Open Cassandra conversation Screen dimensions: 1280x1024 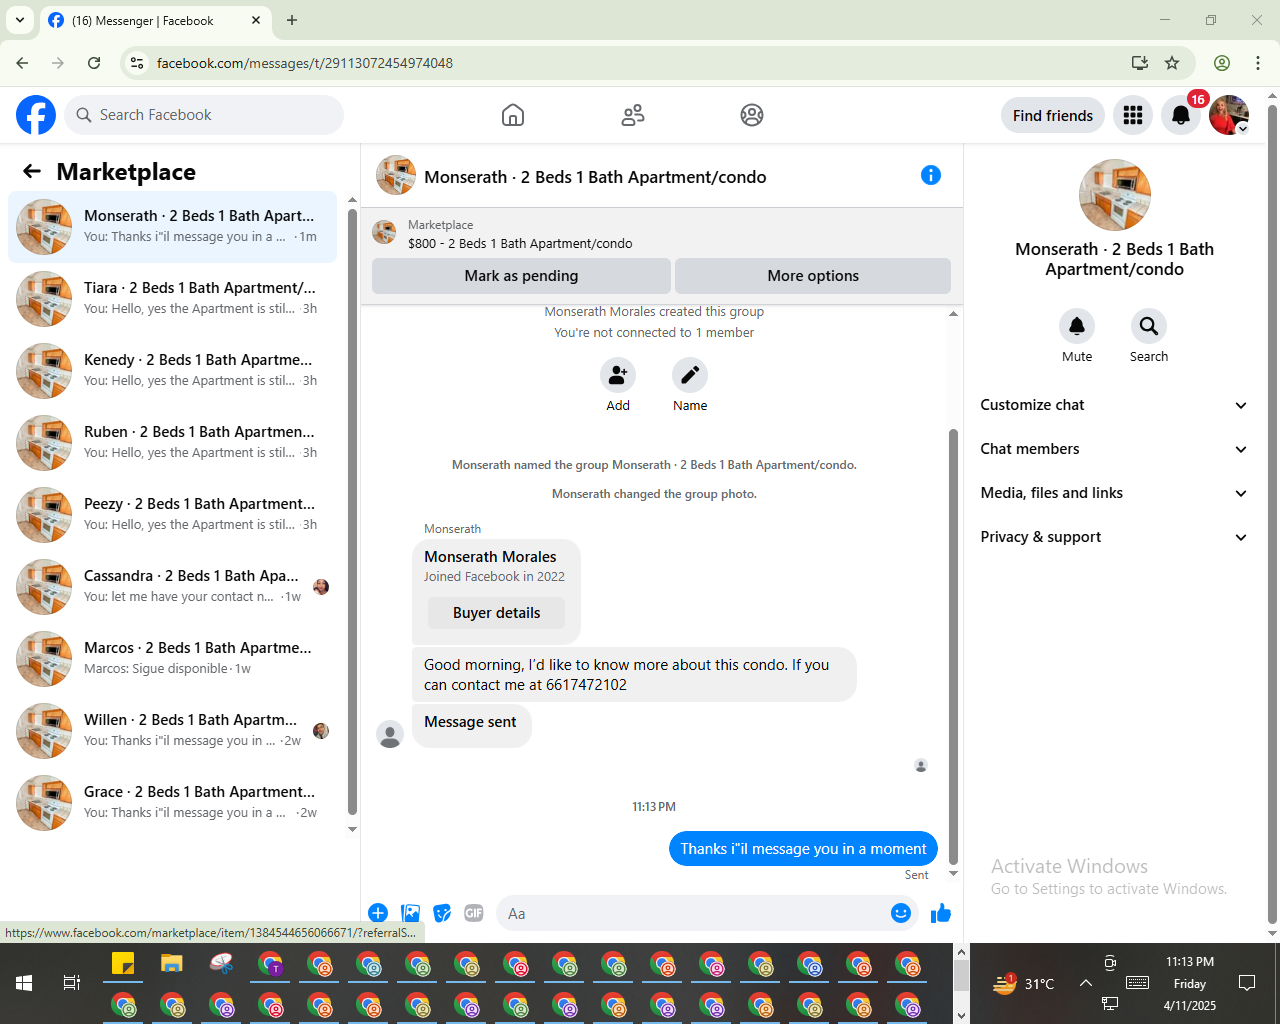[x=173, y=587]
